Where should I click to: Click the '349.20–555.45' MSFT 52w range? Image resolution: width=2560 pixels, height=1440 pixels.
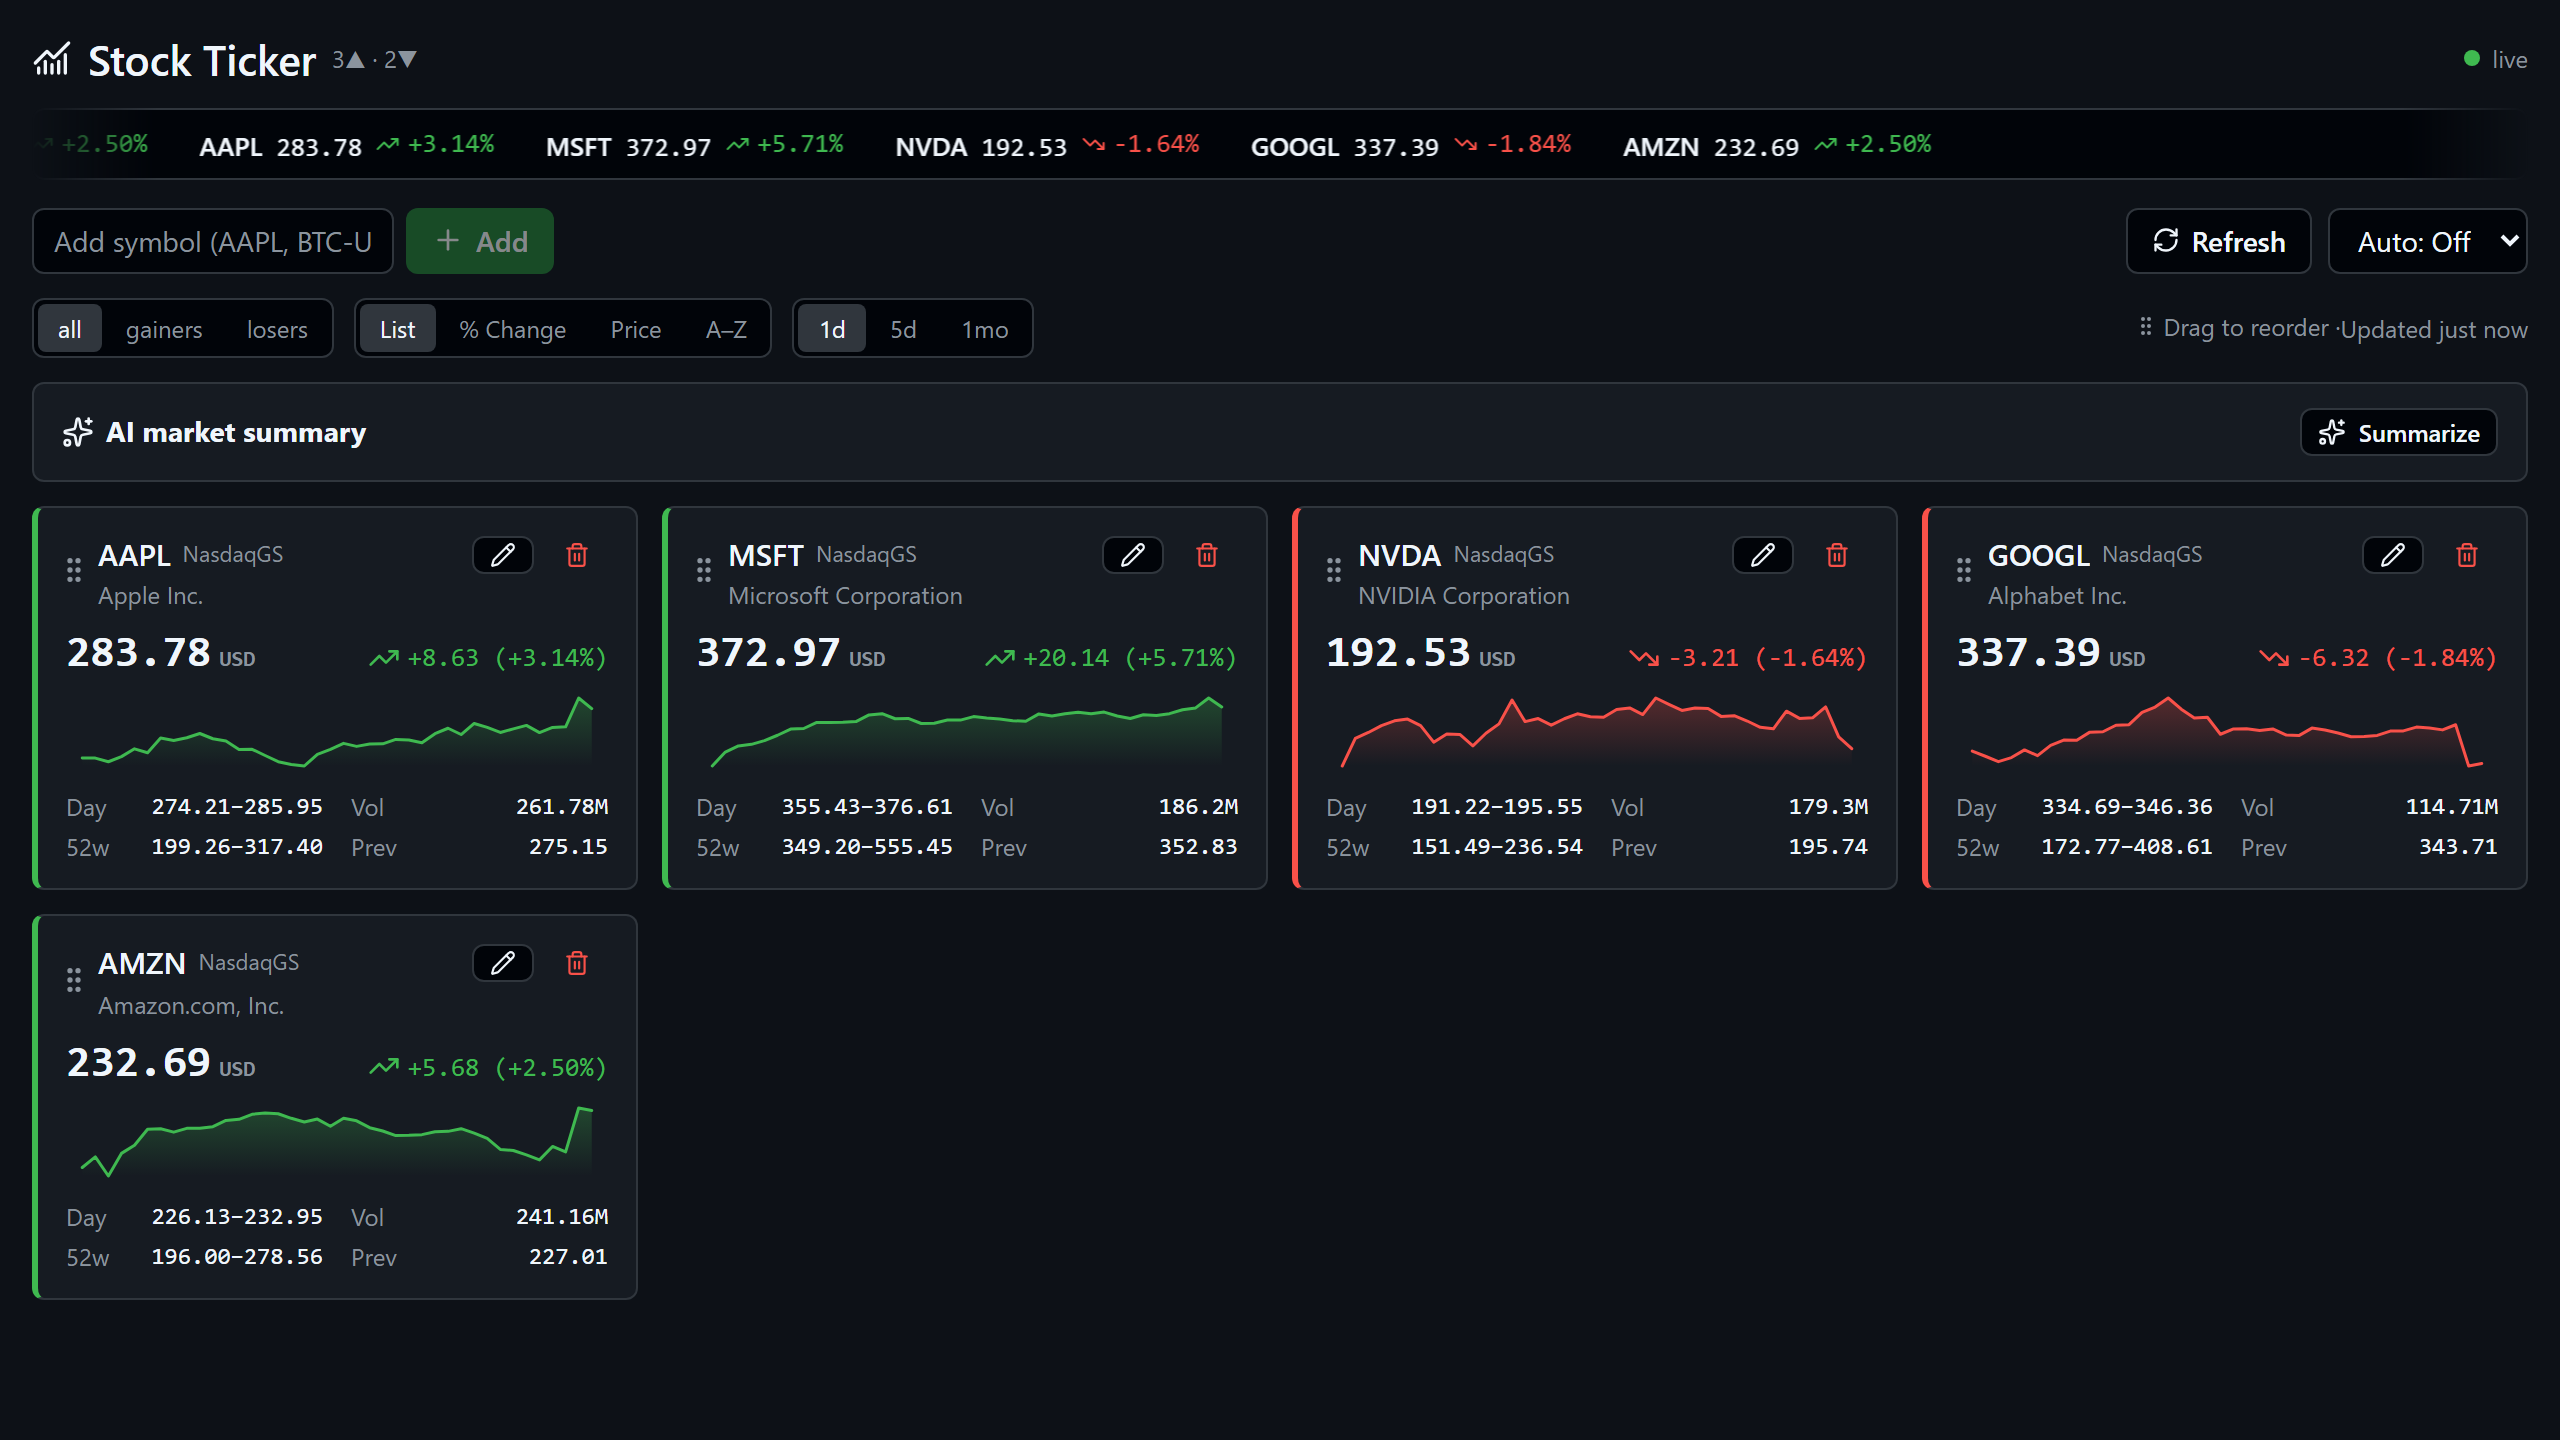(867, 847)
